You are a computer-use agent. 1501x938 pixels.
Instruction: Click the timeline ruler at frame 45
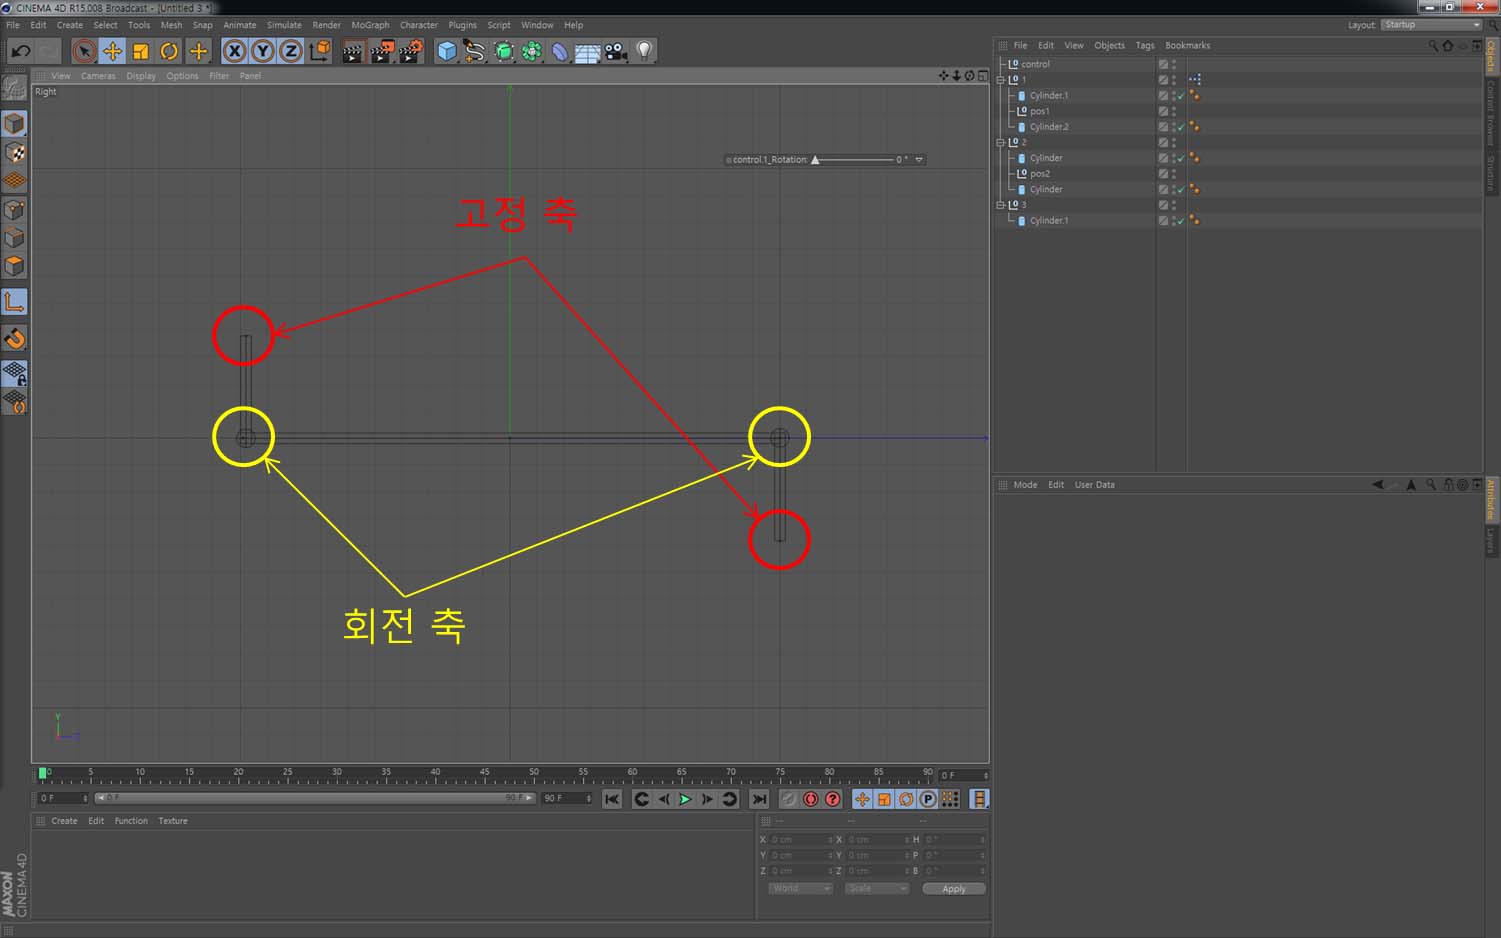485,774
